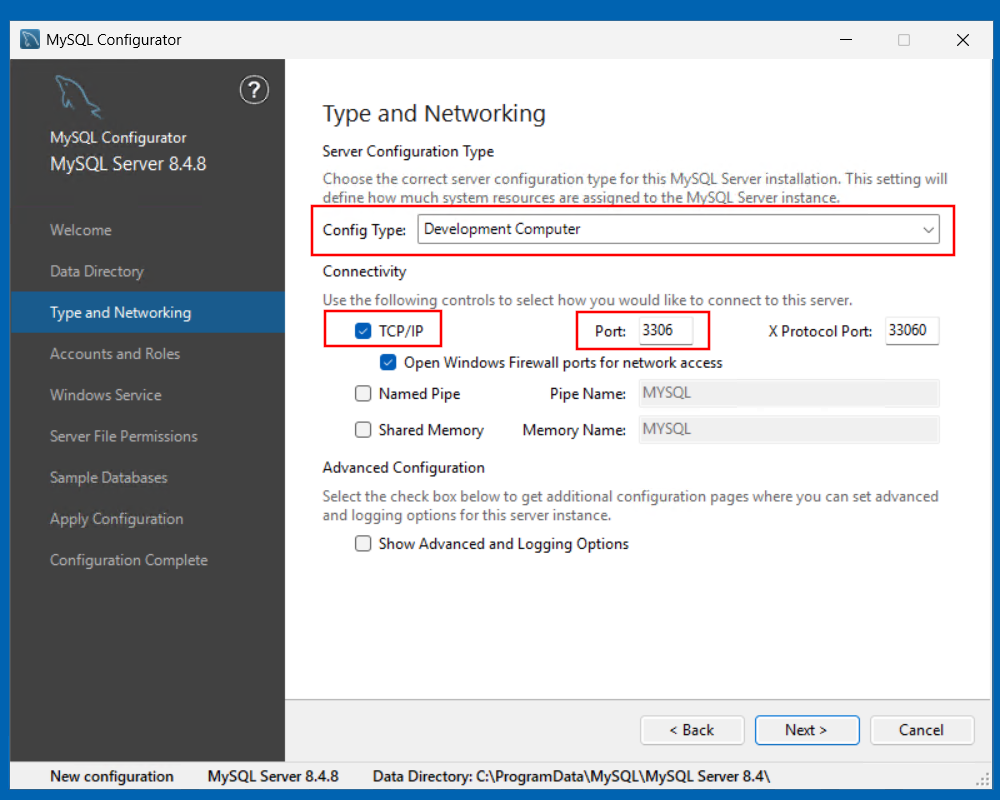The width and height of the screenshot is (1000, 800).
Task: Select the Type and Networking step
Action: coord(148,313)
